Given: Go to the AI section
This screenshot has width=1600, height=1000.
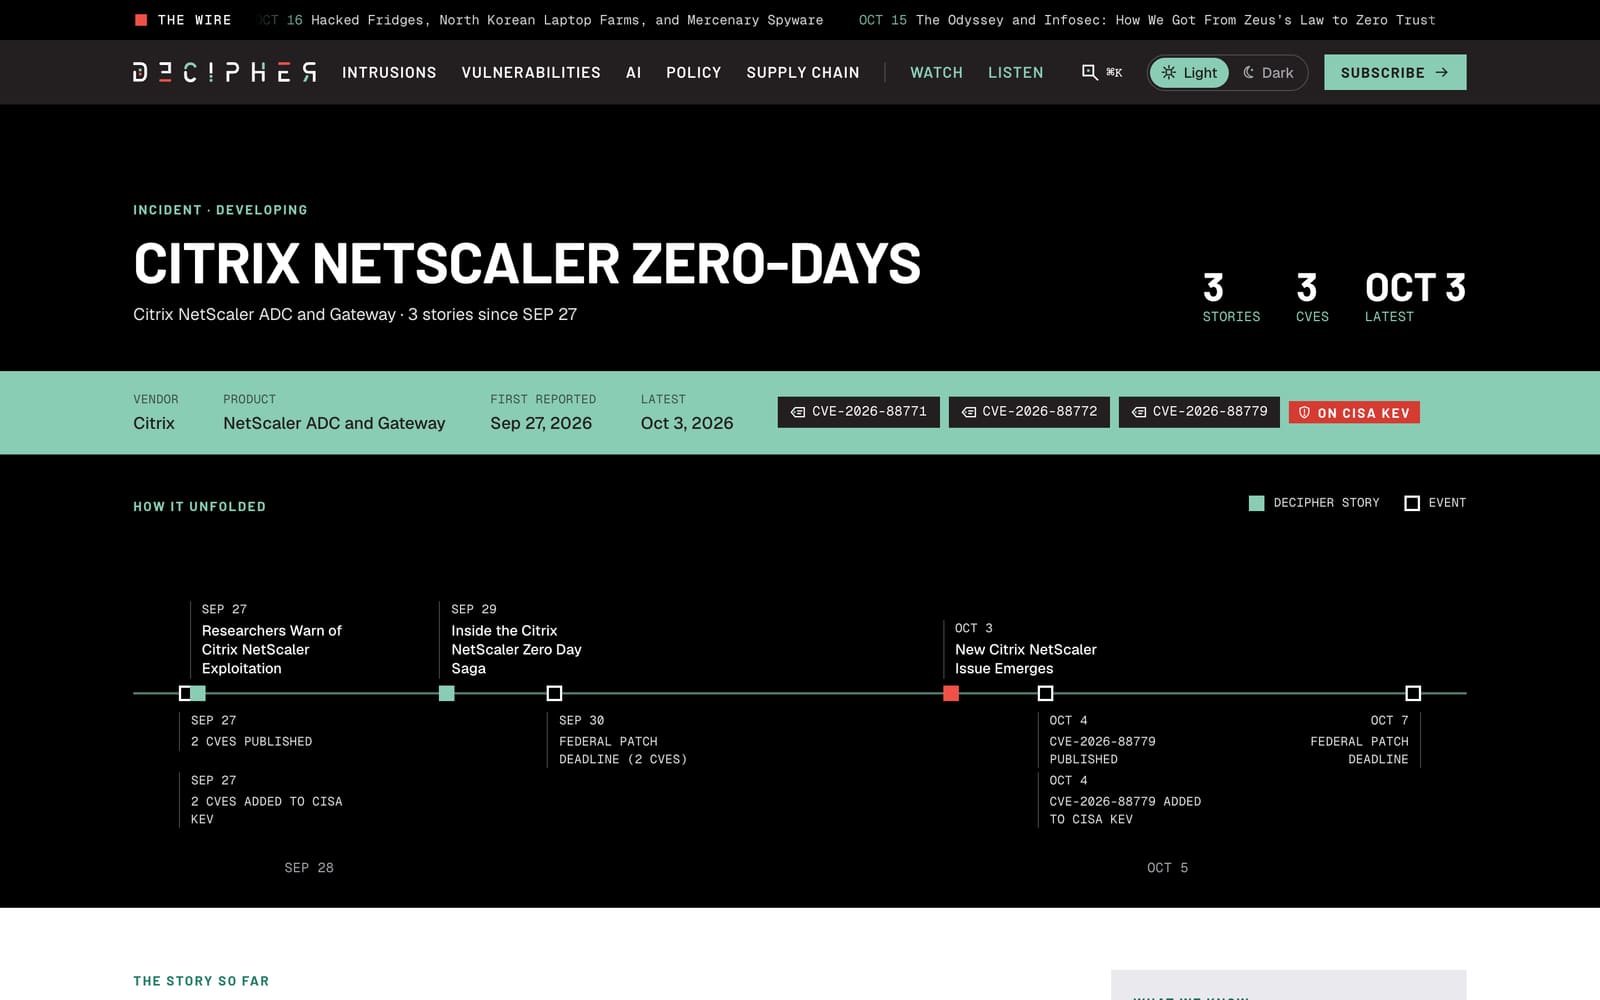Looking at the screenshot, I should tap(633, 72).
